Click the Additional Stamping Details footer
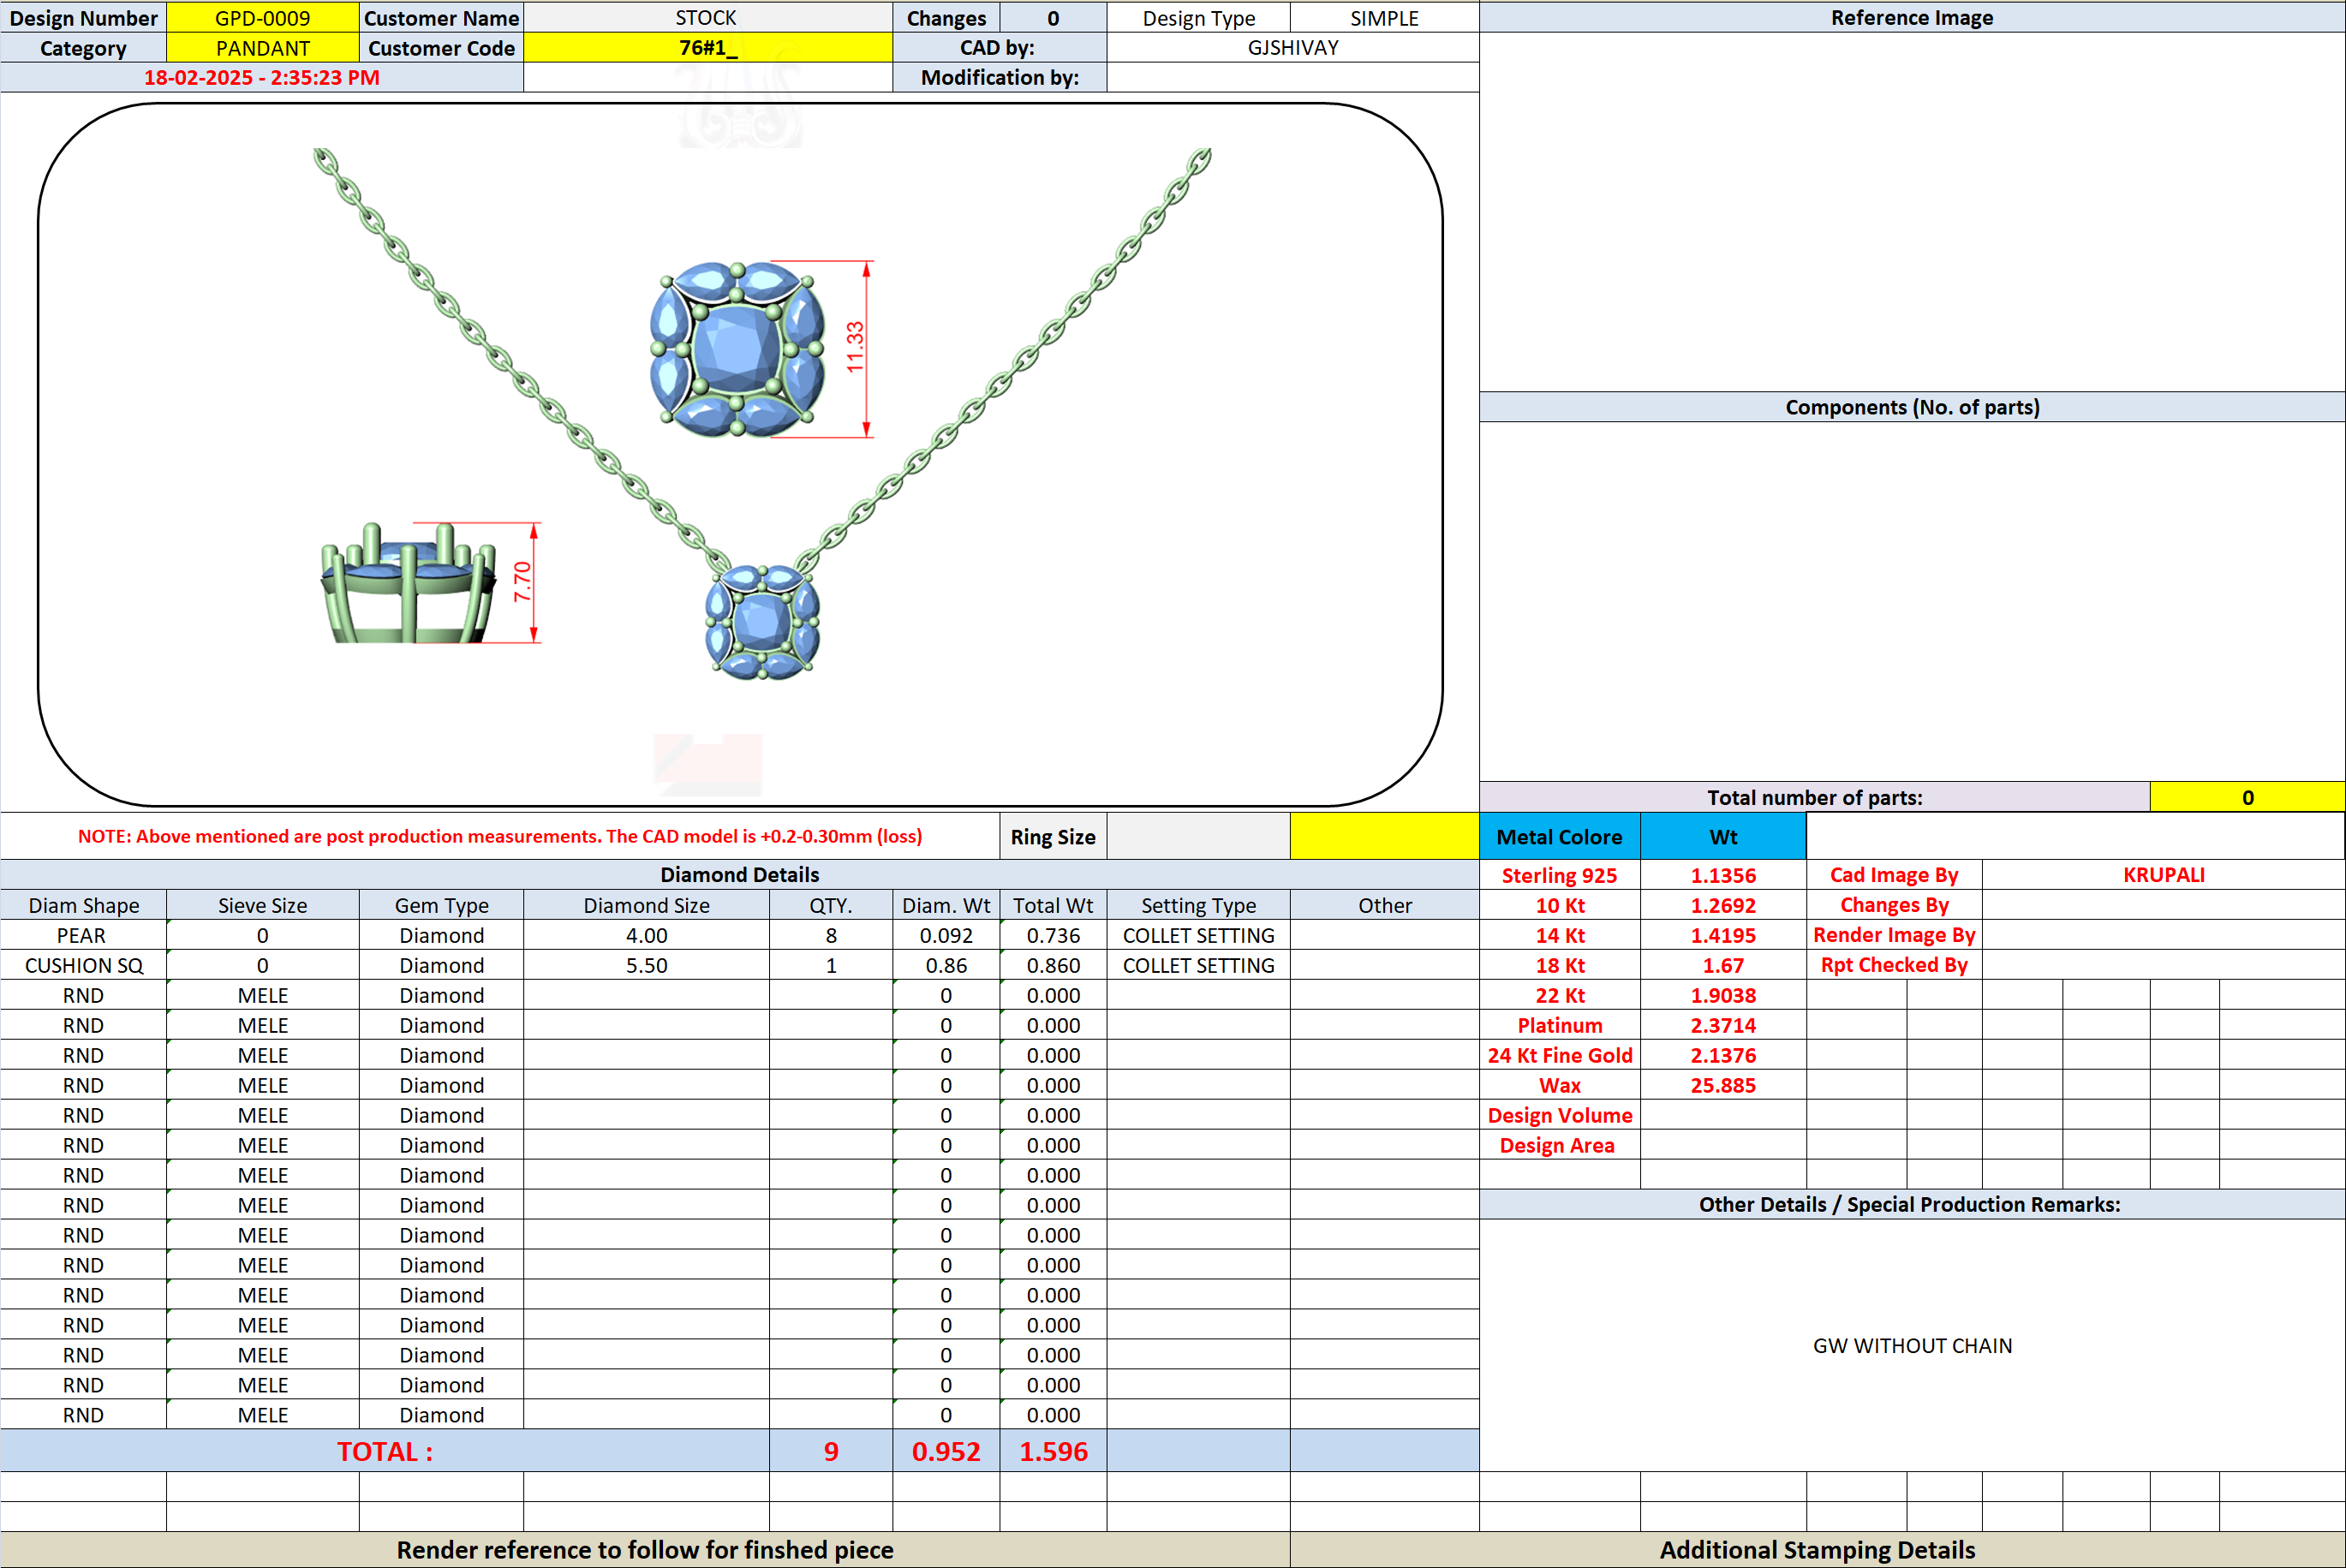Screen dimensions: 2346x1568 pyautogui.click(x=1817, y=1549)
